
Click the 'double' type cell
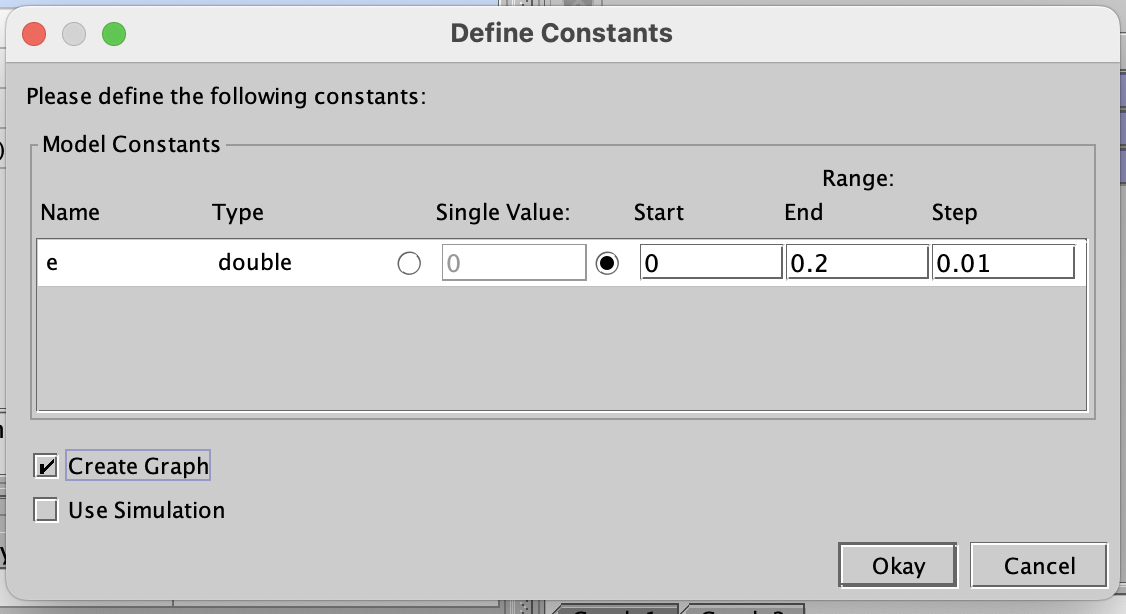(x=255, y=263)
